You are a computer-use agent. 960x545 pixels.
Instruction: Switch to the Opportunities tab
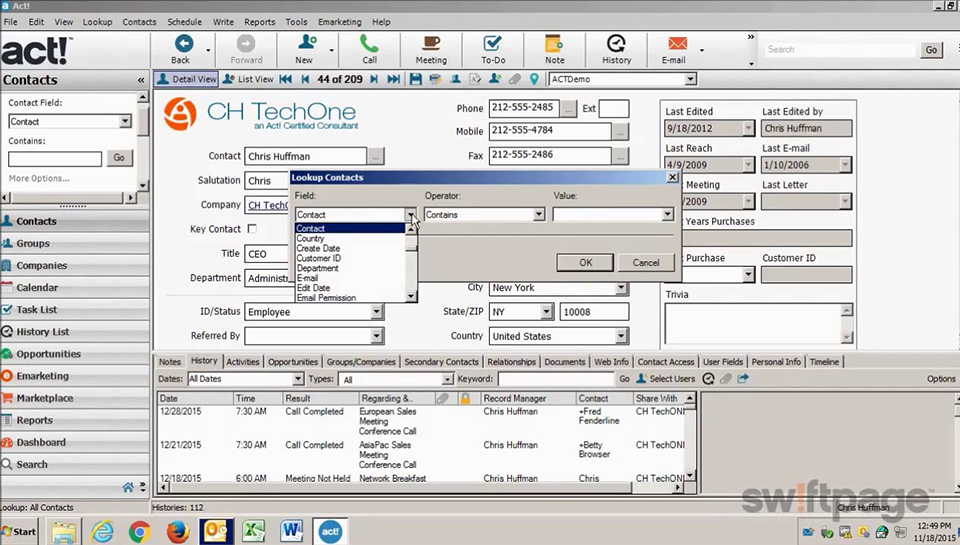click(293, 361)
